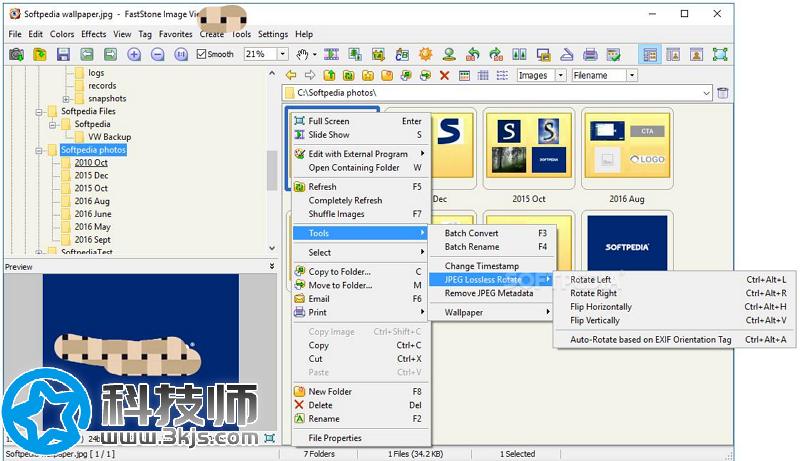This screenshot has width=800, height=461.
Task: Open the Effects menu
Action: point(94,34)
